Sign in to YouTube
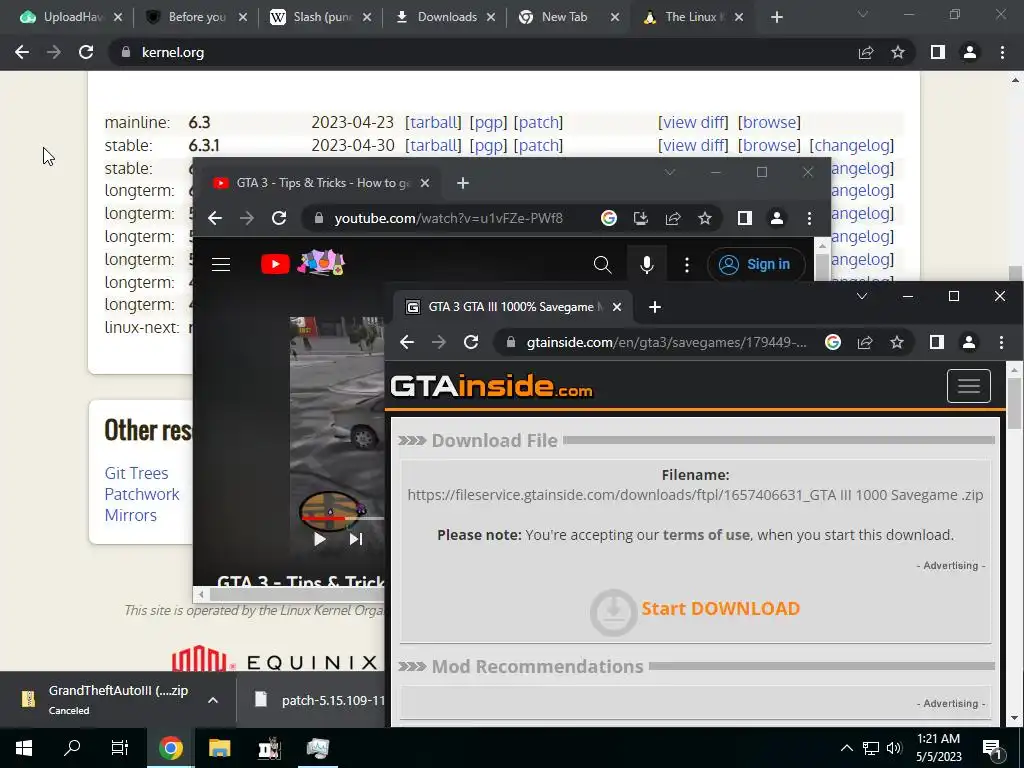Image resolution: width=1024 pixels, height=768 pixels. tap(756, 264)
